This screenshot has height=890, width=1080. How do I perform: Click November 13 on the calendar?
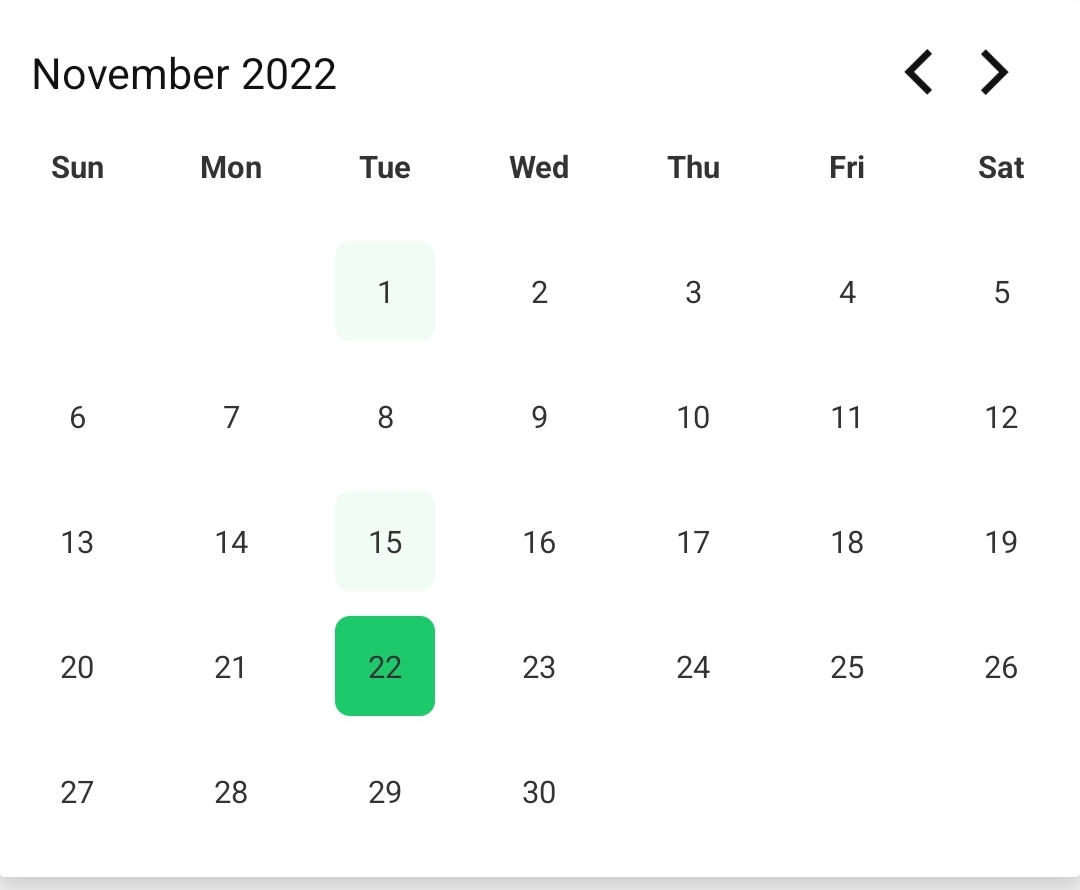tap(77, 541)
